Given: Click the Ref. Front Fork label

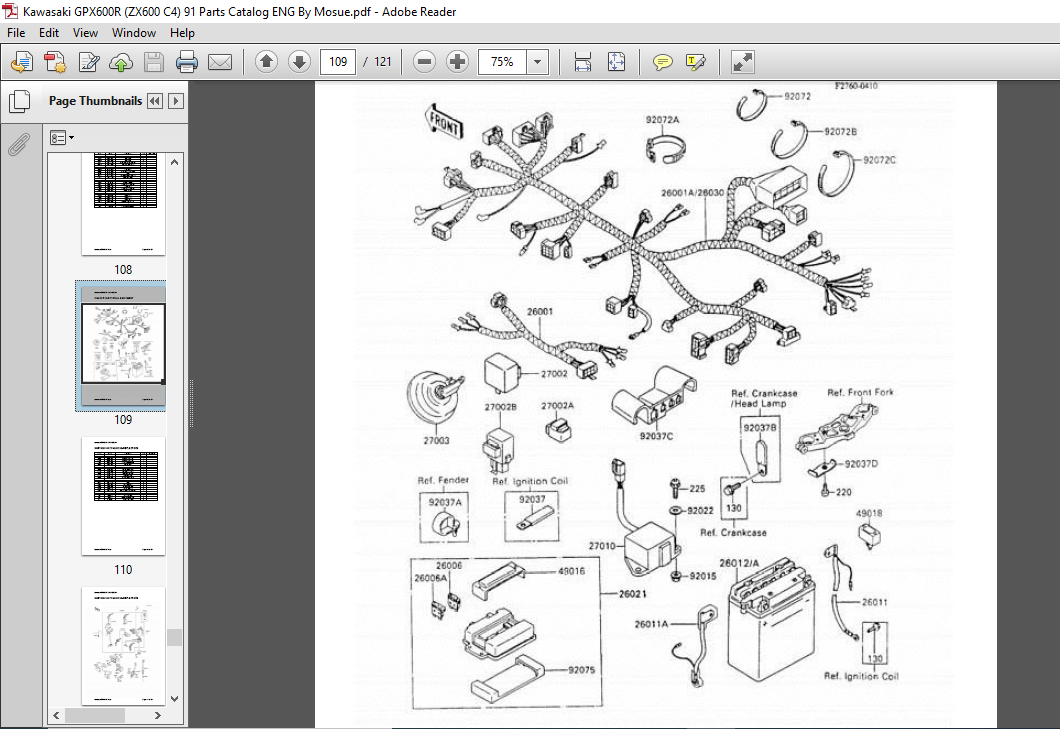Looking at the screenshot, I should click(x=860, y=392).
